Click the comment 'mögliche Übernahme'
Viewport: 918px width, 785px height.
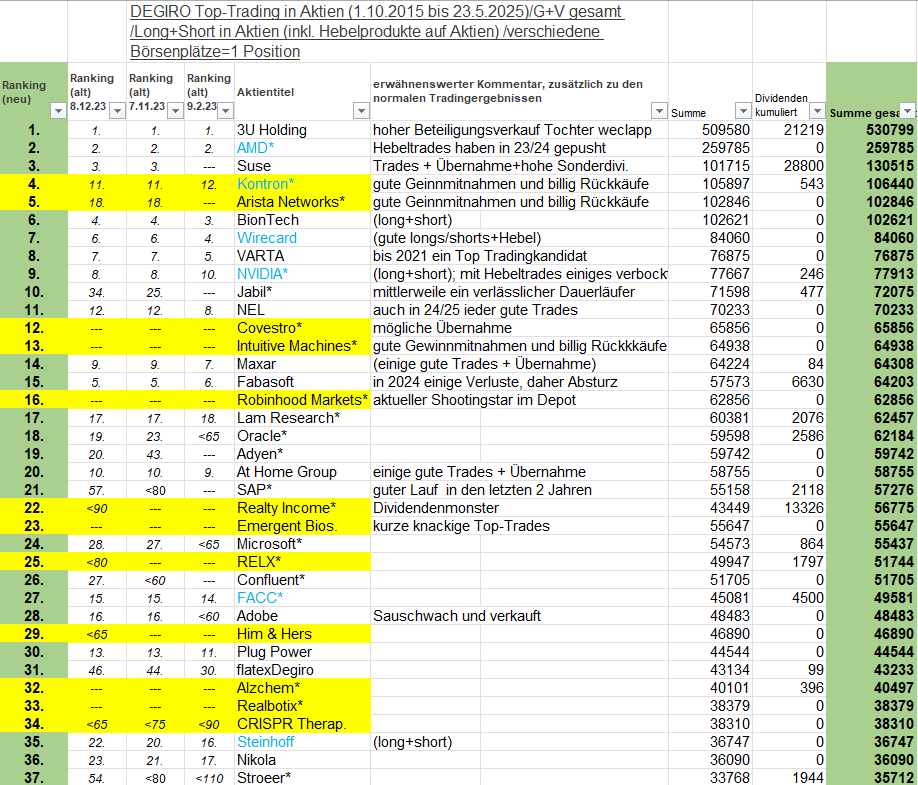[x=442, y=328]
